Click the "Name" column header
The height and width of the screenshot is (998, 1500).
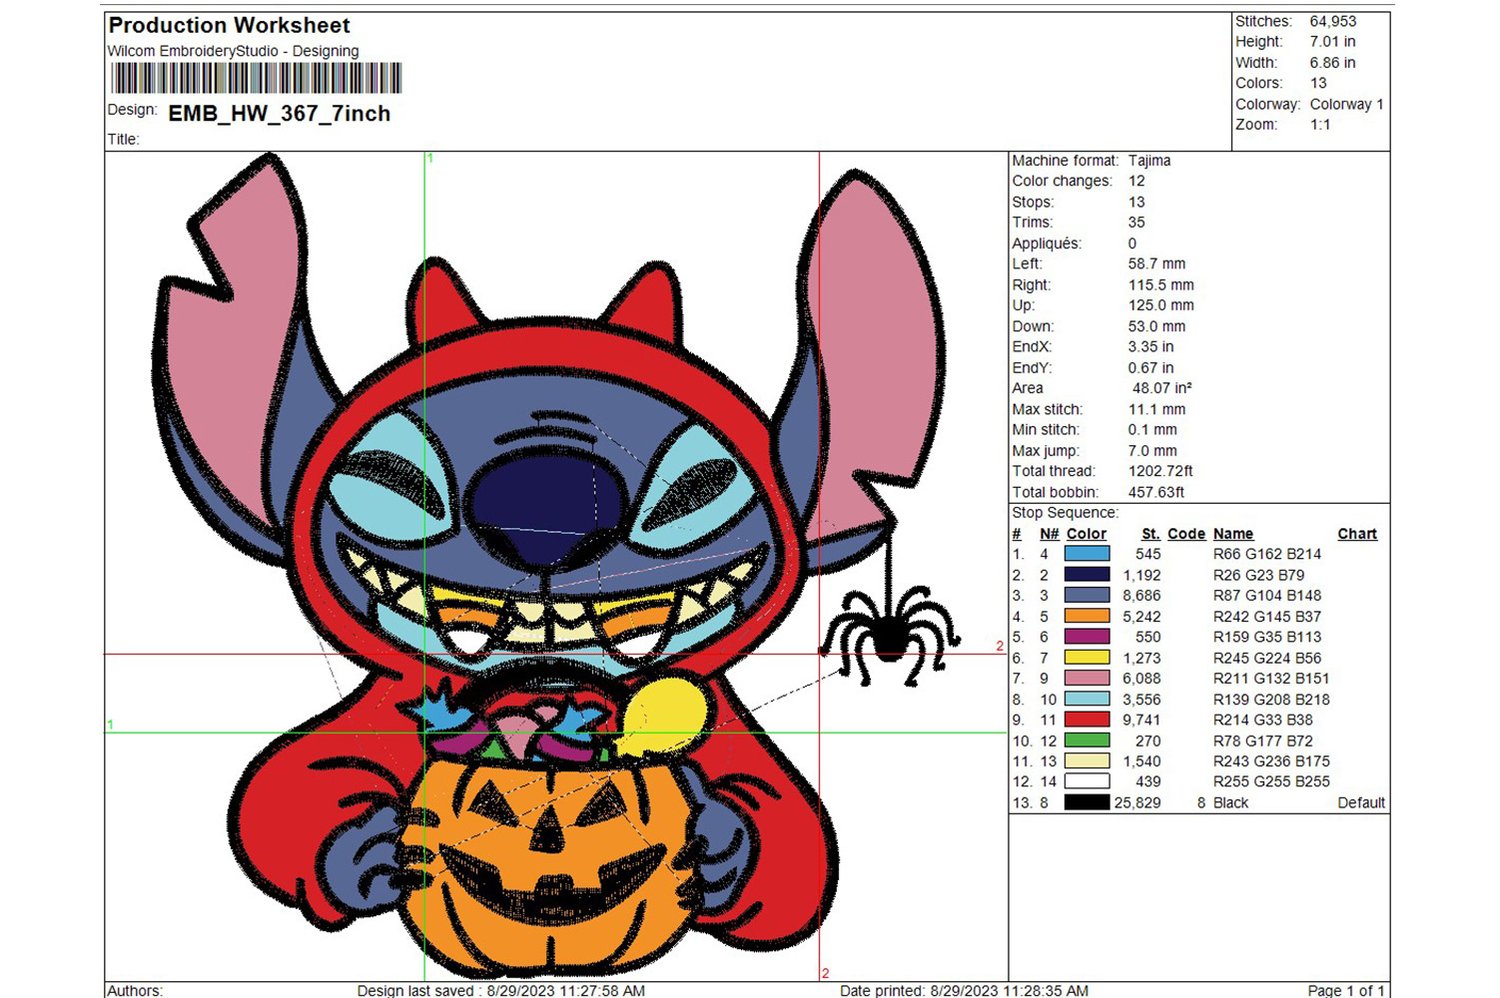pos(1233,534)
